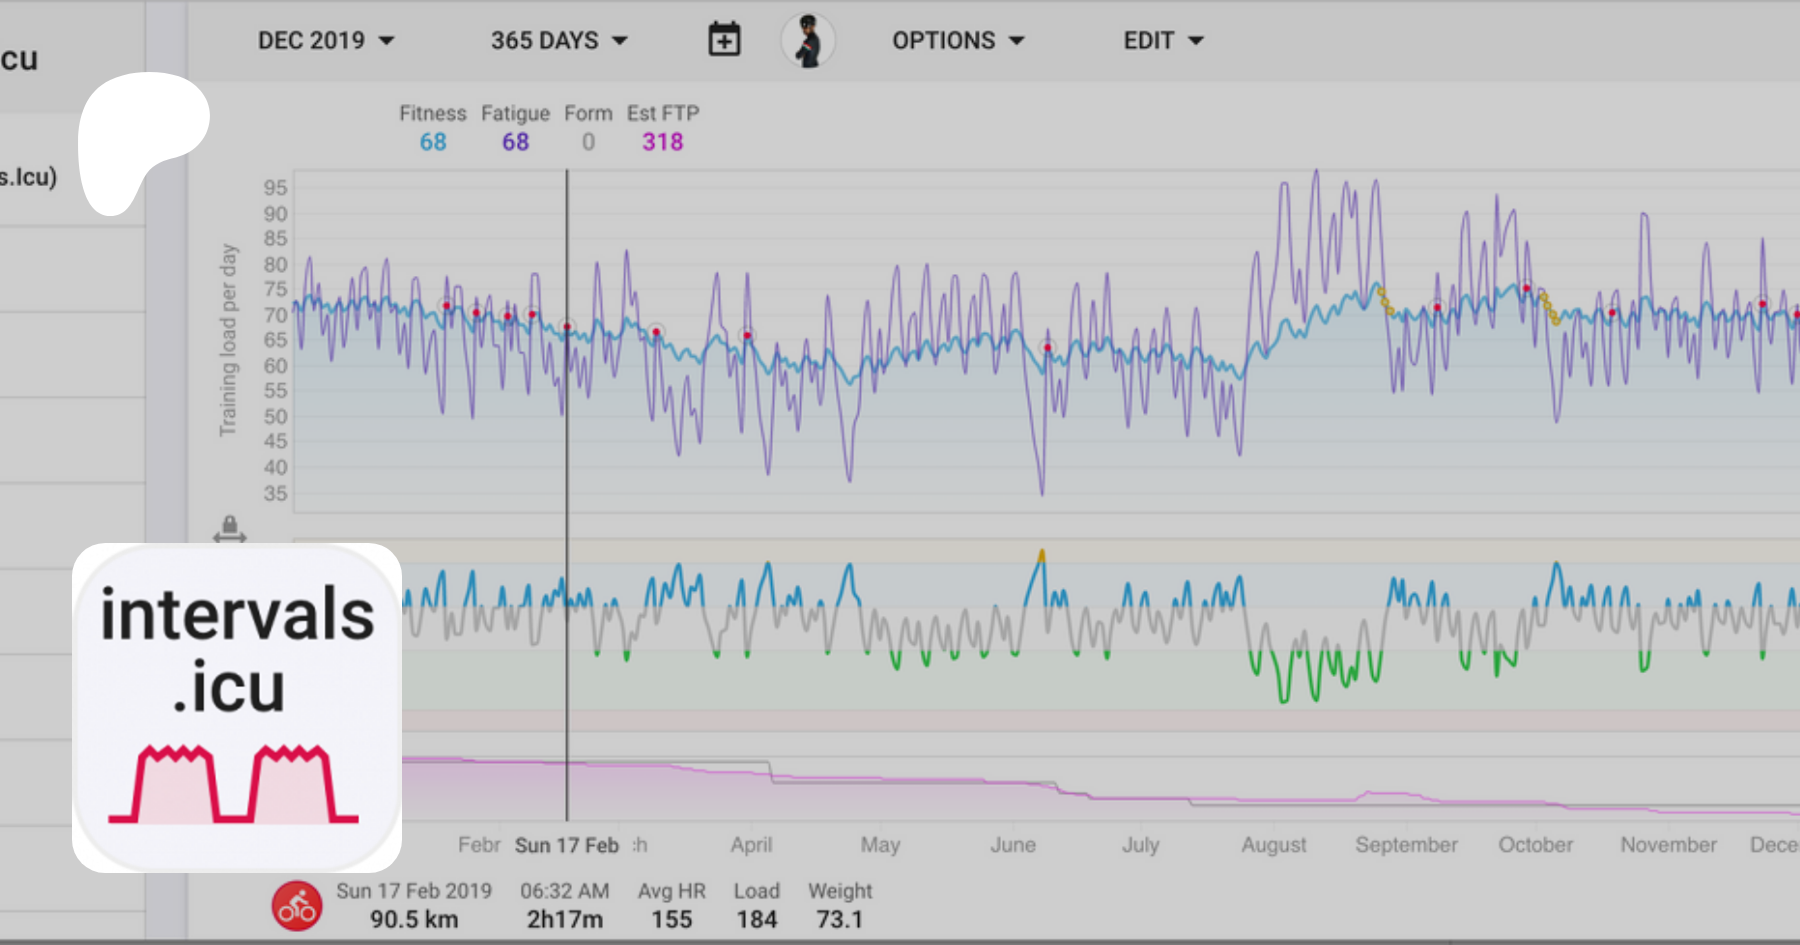Click the intervals.icu logo tile
Viewport: 1800px width, 945px height.
click(237, 707)
